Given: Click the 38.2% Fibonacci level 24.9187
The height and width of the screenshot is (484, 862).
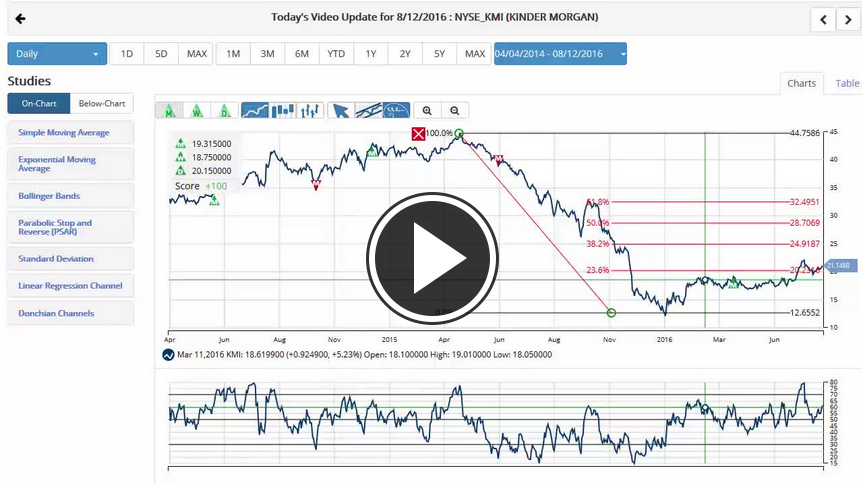Looking at the screenshot, I should pyautogui.click(x=804, y=244).
